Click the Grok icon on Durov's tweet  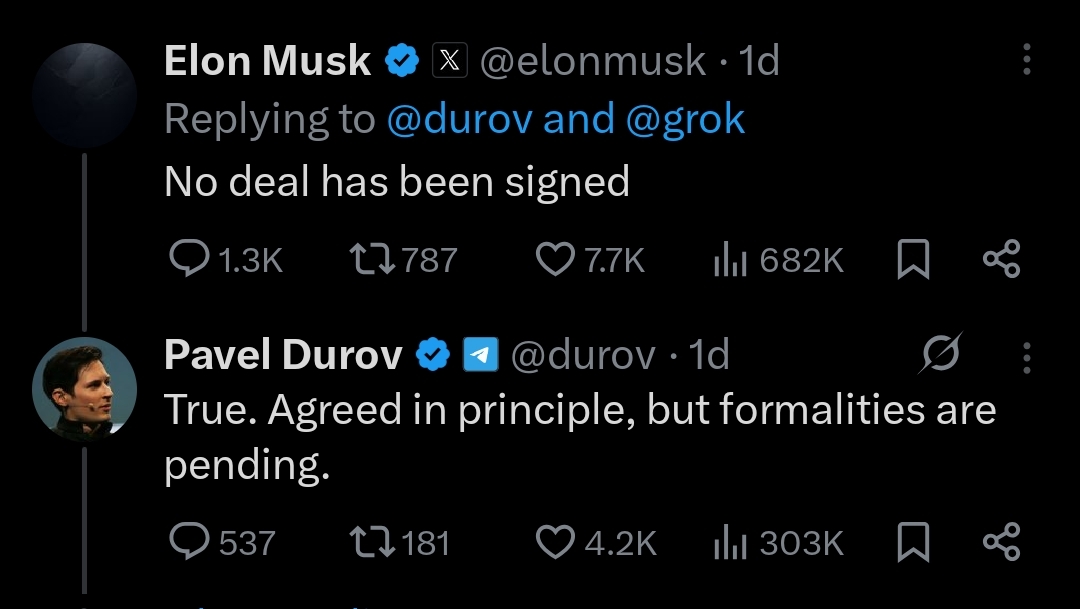[941, 354]
